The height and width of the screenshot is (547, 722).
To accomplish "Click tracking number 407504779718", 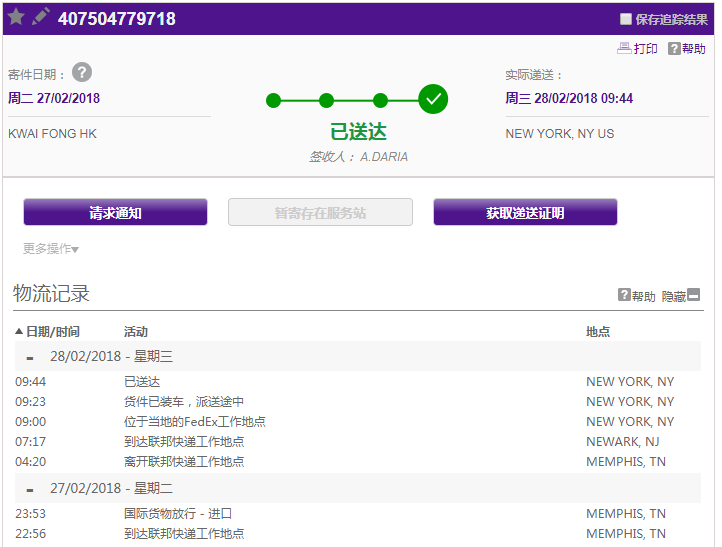I will (116, 19).
